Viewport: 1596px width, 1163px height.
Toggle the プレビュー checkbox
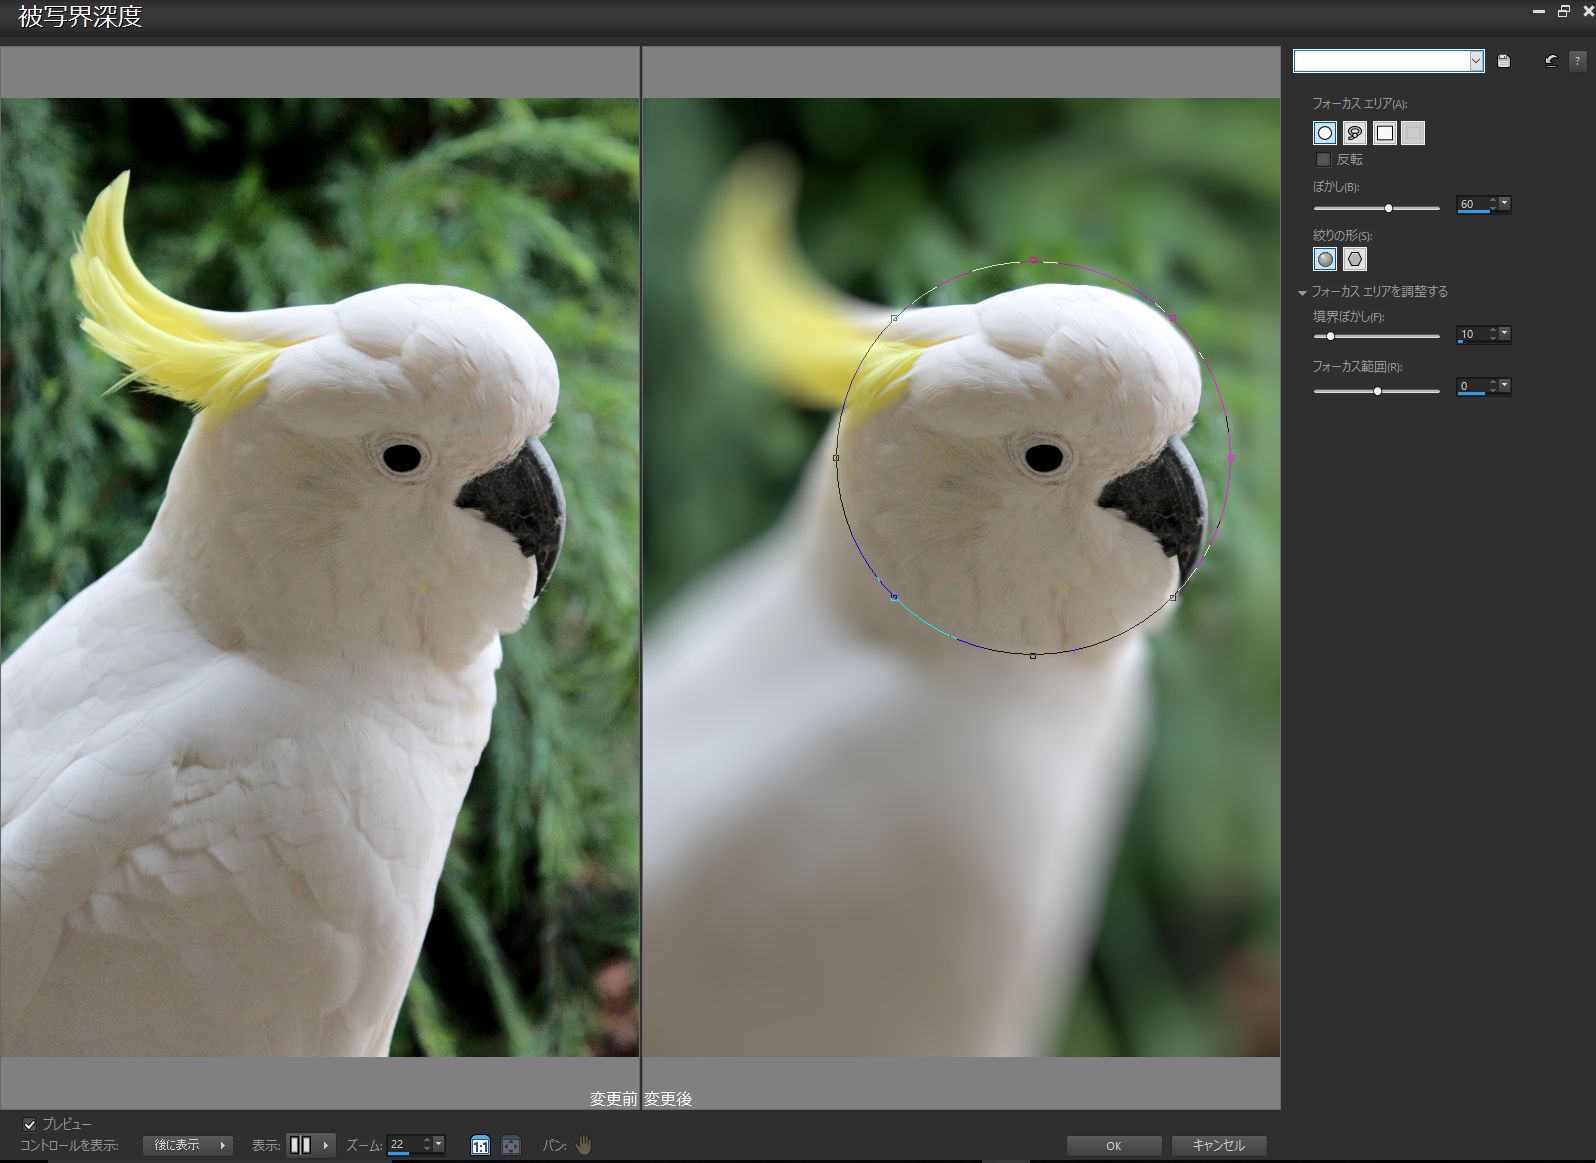click(29, 1124)
